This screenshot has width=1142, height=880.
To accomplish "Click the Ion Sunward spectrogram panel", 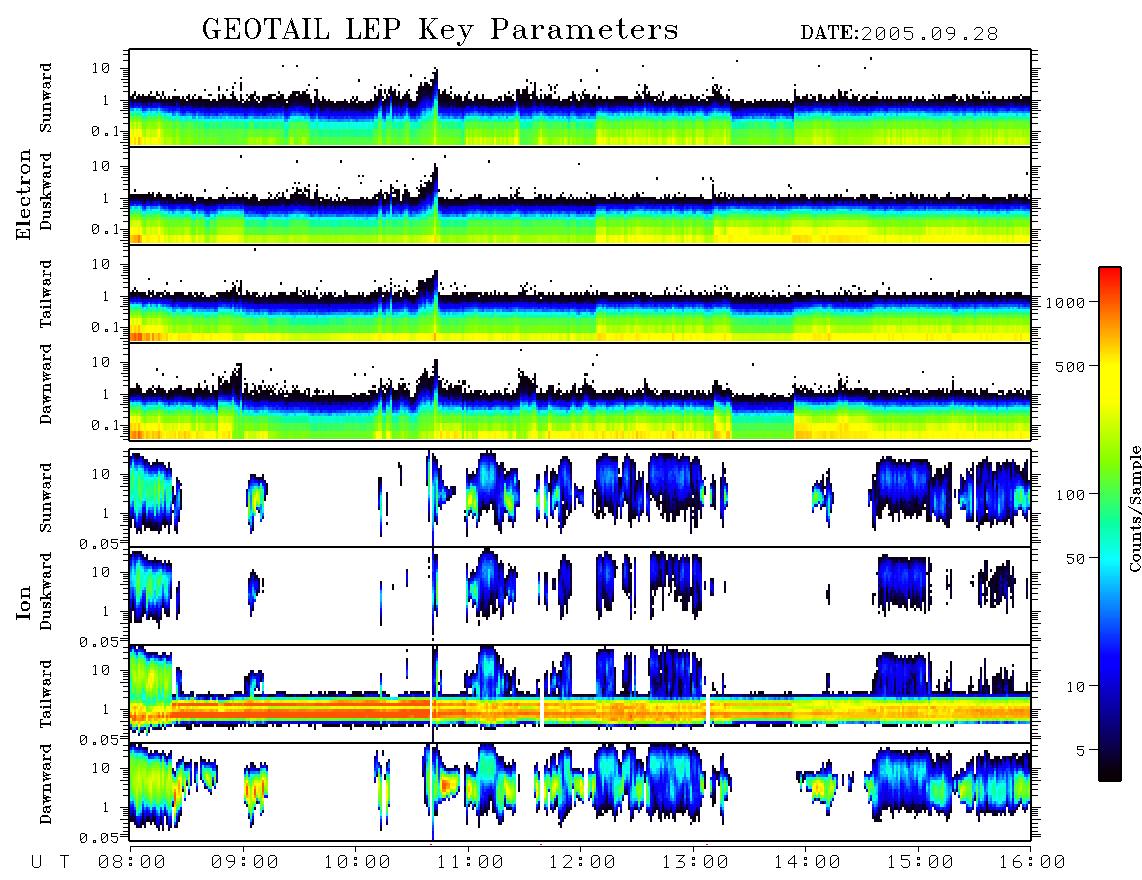I will (x=580, y=498).
